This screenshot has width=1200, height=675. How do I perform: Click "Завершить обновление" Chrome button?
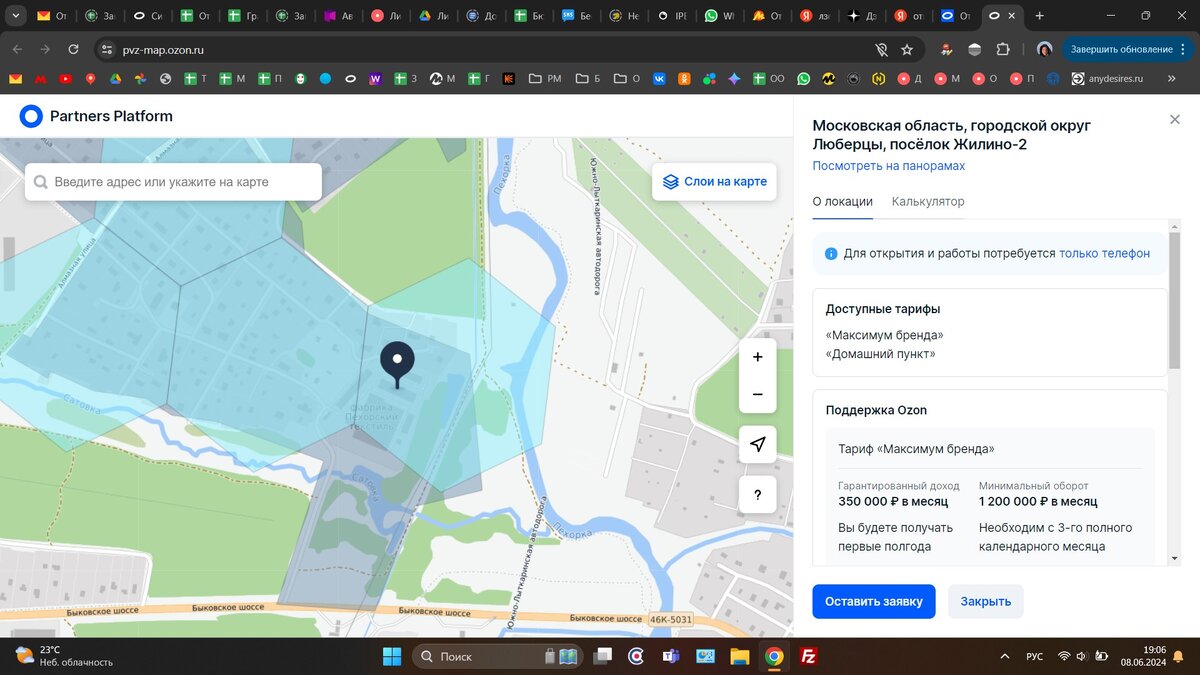coord(1128,49)
